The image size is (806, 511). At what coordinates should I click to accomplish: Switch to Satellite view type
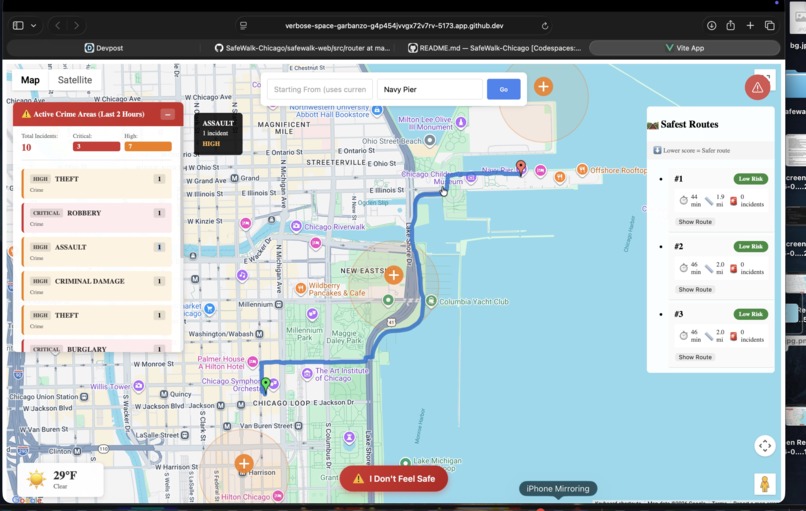tap(75, 80)
